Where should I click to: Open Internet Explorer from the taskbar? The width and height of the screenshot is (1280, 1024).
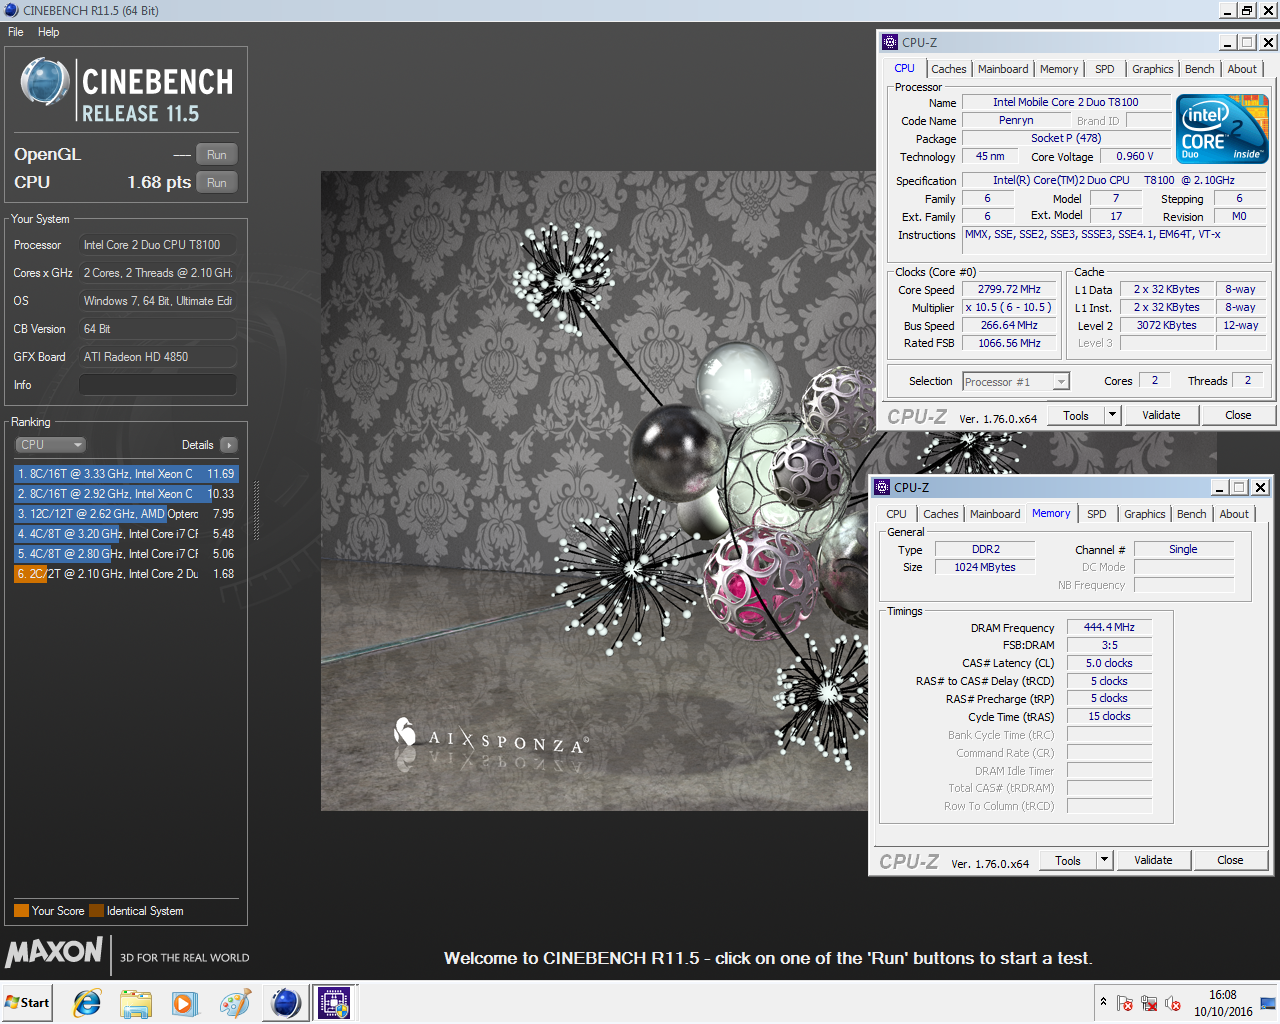pos(87,1002)
